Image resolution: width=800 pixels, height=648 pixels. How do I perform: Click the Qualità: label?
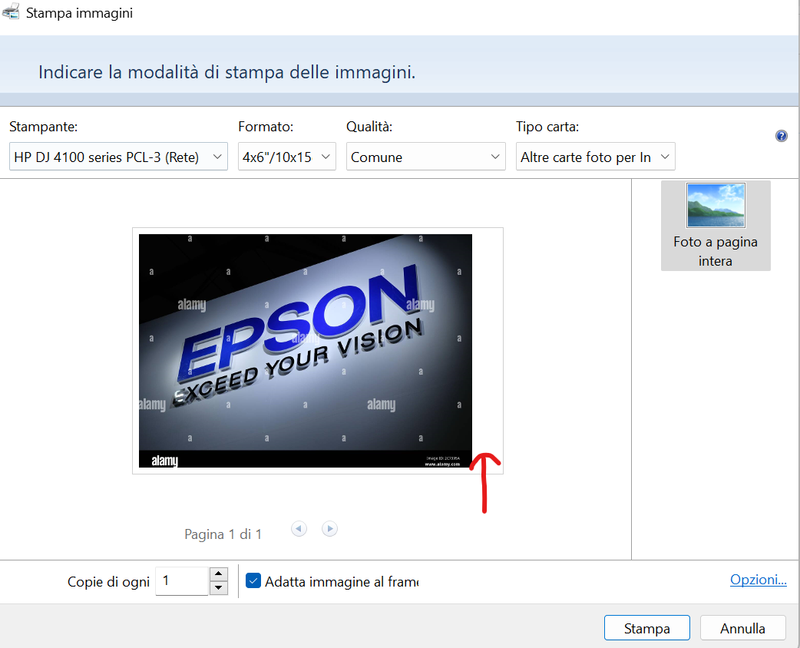[369, 127]
